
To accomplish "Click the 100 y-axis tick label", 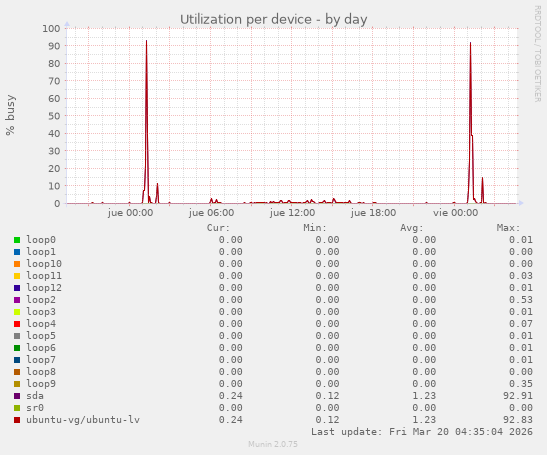I will 51,29.
